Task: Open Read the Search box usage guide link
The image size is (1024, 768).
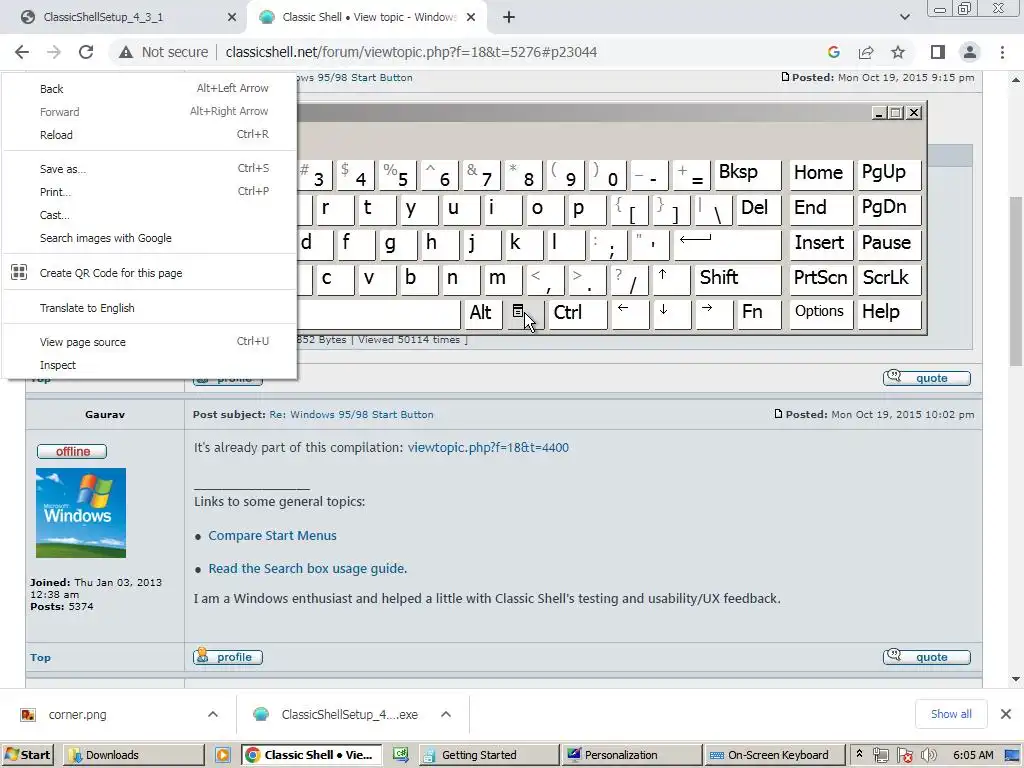Action: (308, 569)
